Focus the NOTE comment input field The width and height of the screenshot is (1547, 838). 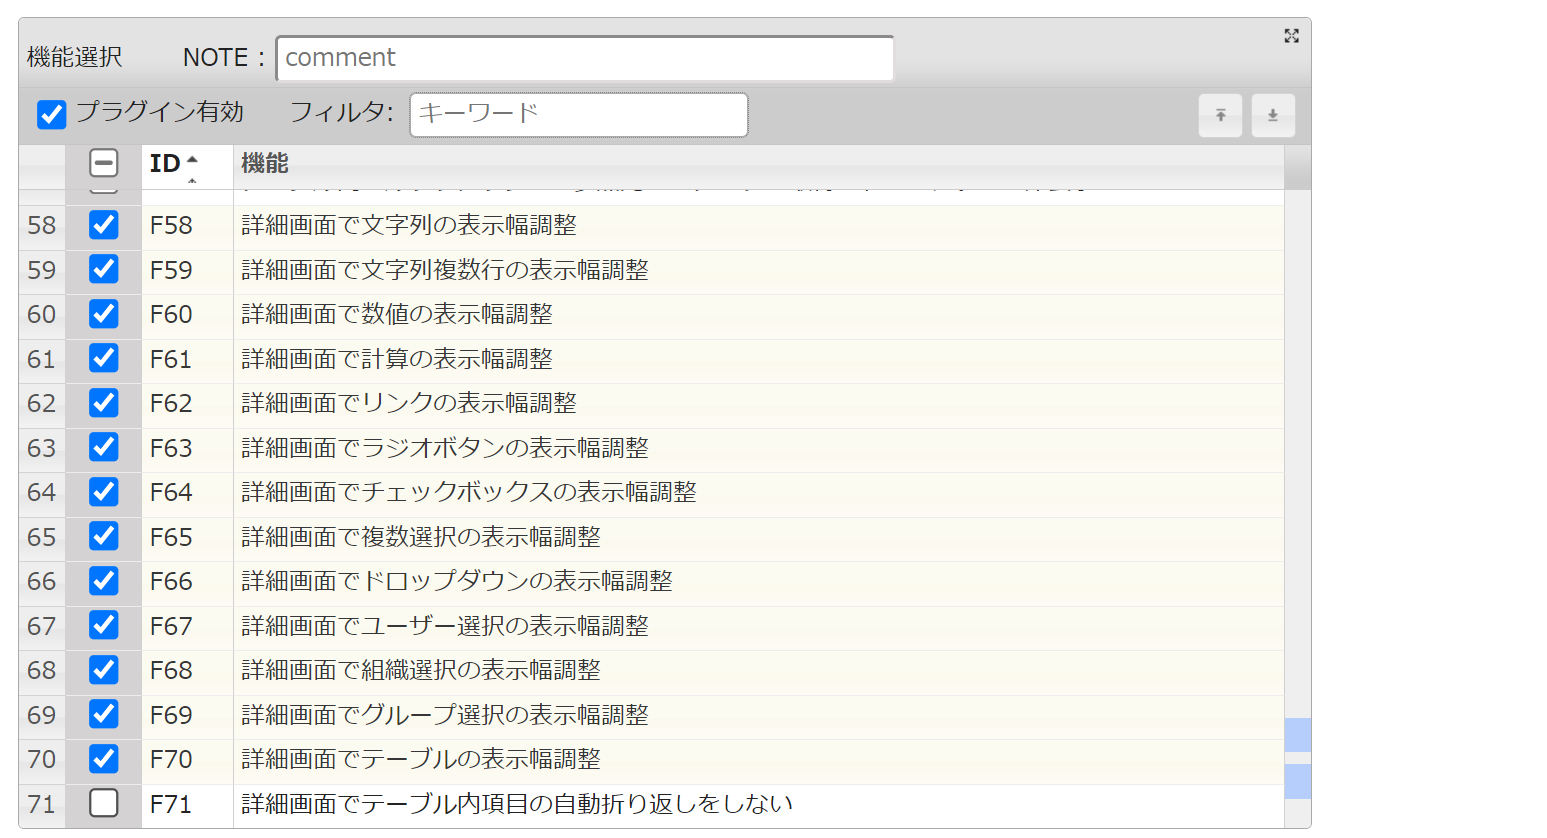click(585, 58)
